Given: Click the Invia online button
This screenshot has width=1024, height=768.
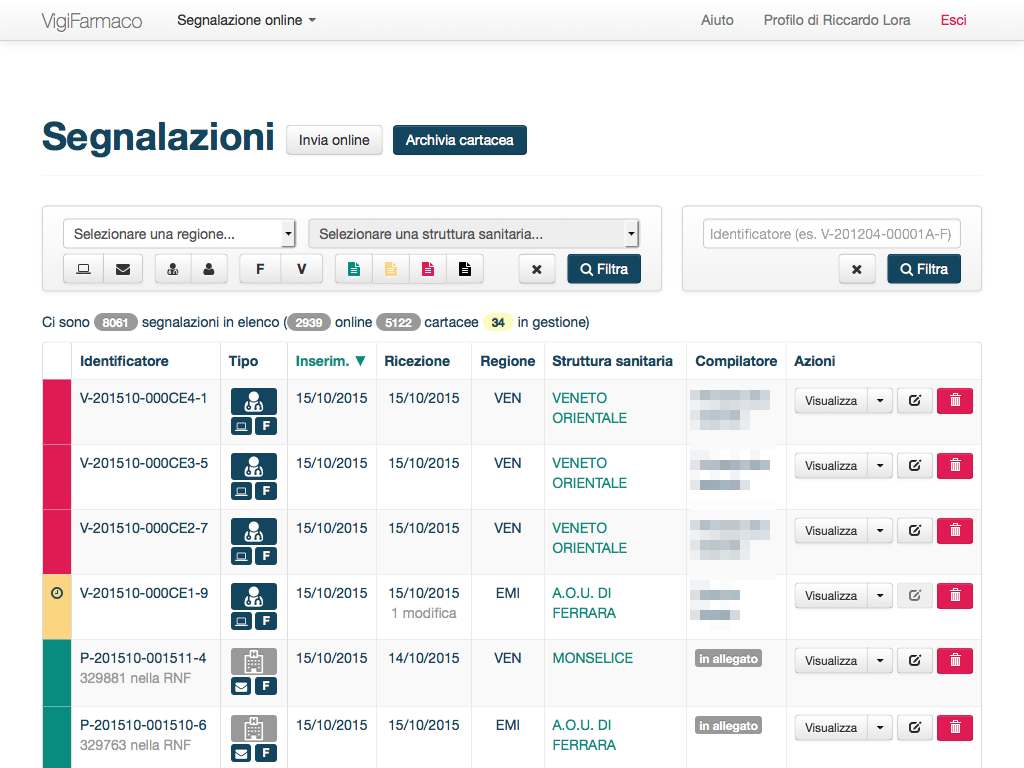Looking at the screenshot, I should pos(334,140).
